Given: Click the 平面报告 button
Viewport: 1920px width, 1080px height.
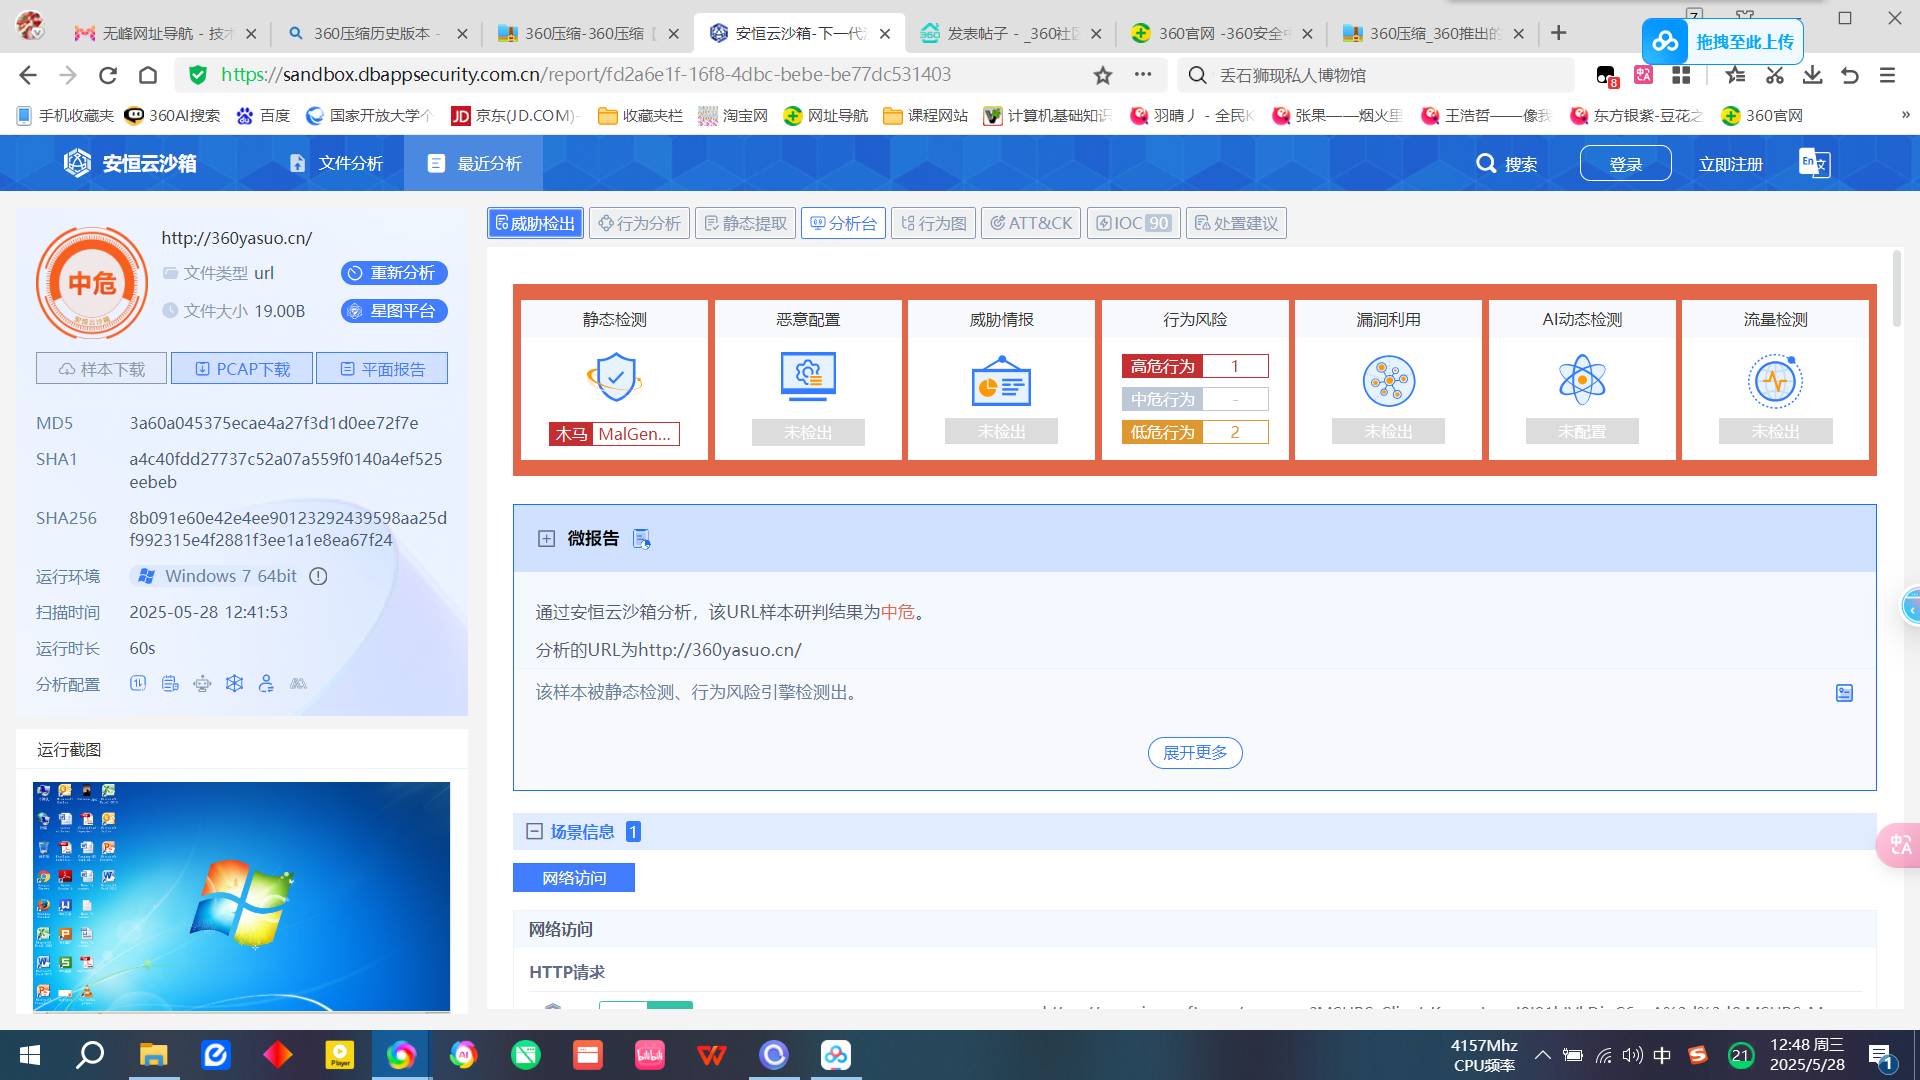Looking at the screenshot, I should point(382,368).
